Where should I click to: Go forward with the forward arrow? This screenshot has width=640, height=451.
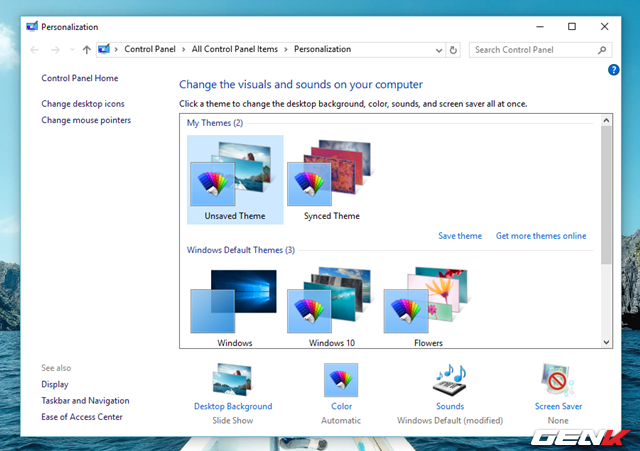pyautogui.click(x=55, y=50)
